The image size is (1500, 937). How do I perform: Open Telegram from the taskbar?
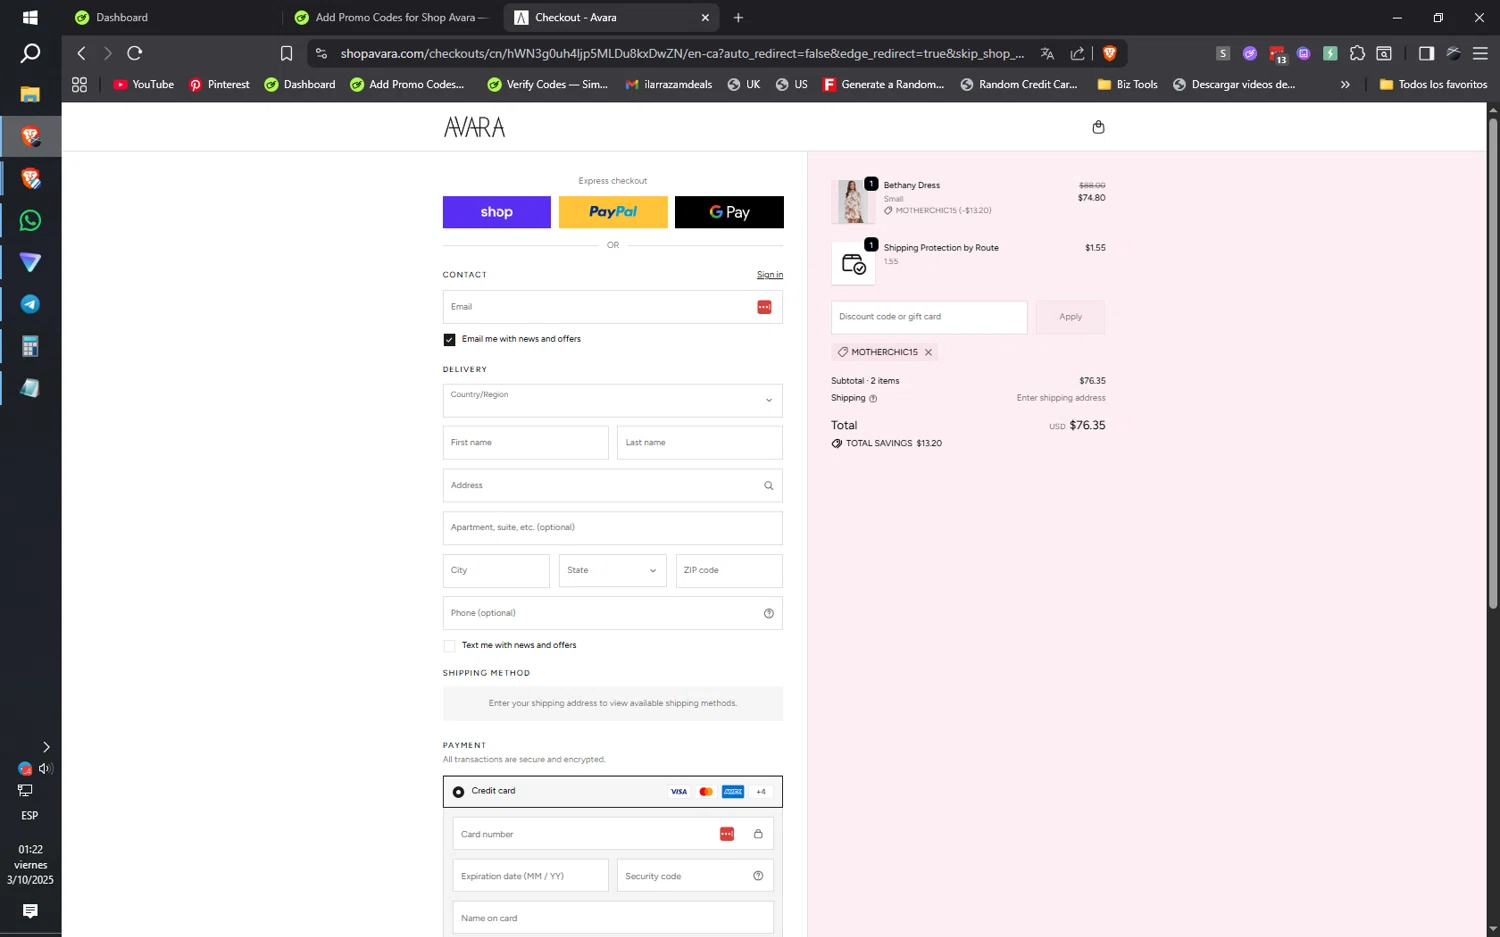30,304
